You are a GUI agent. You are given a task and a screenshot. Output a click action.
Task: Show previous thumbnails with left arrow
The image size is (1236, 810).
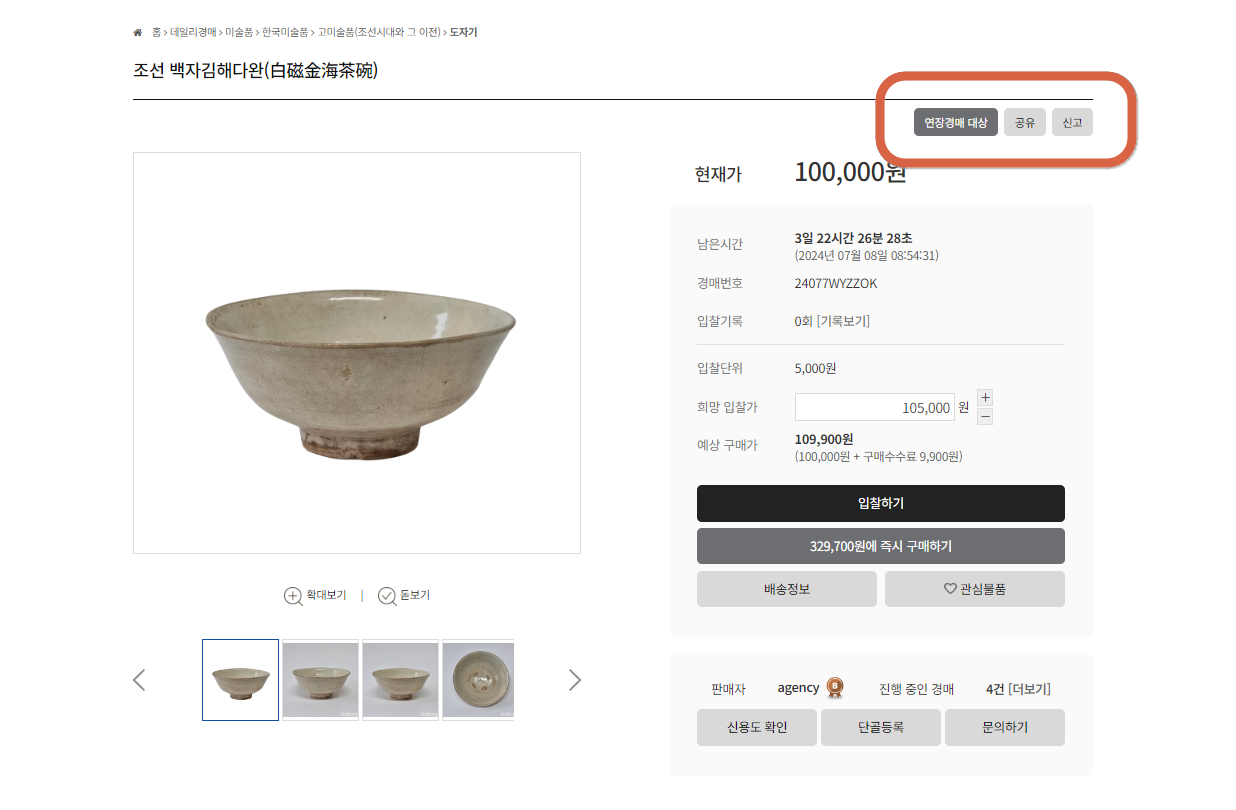click(x=139, y=680)
